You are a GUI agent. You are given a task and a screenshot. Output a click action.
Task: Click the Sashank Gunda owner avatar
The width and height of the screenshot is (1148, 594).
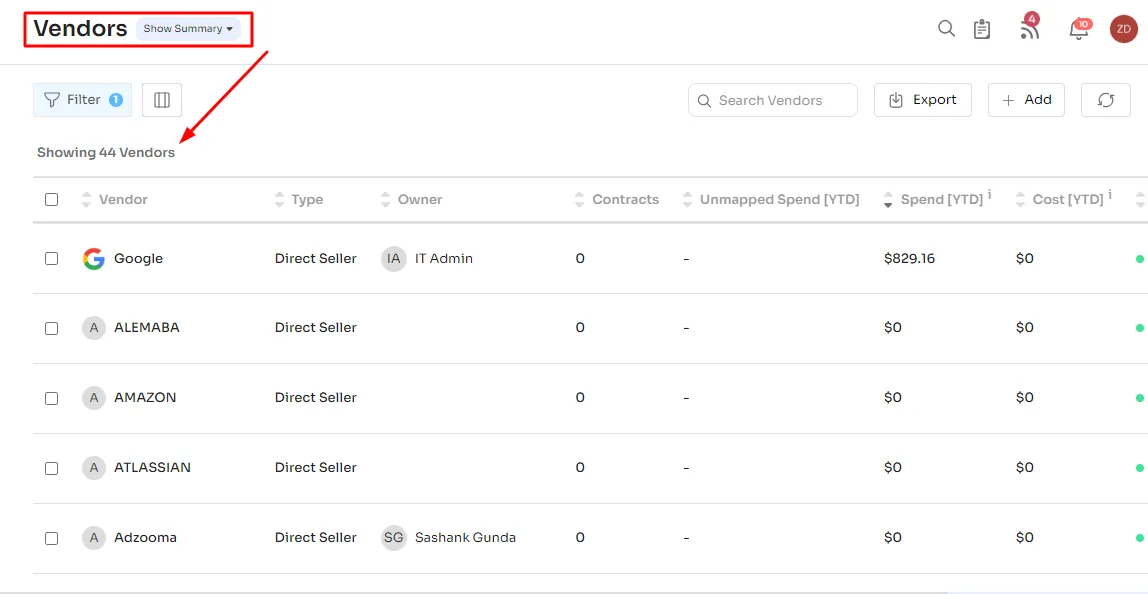click(394, 538)
